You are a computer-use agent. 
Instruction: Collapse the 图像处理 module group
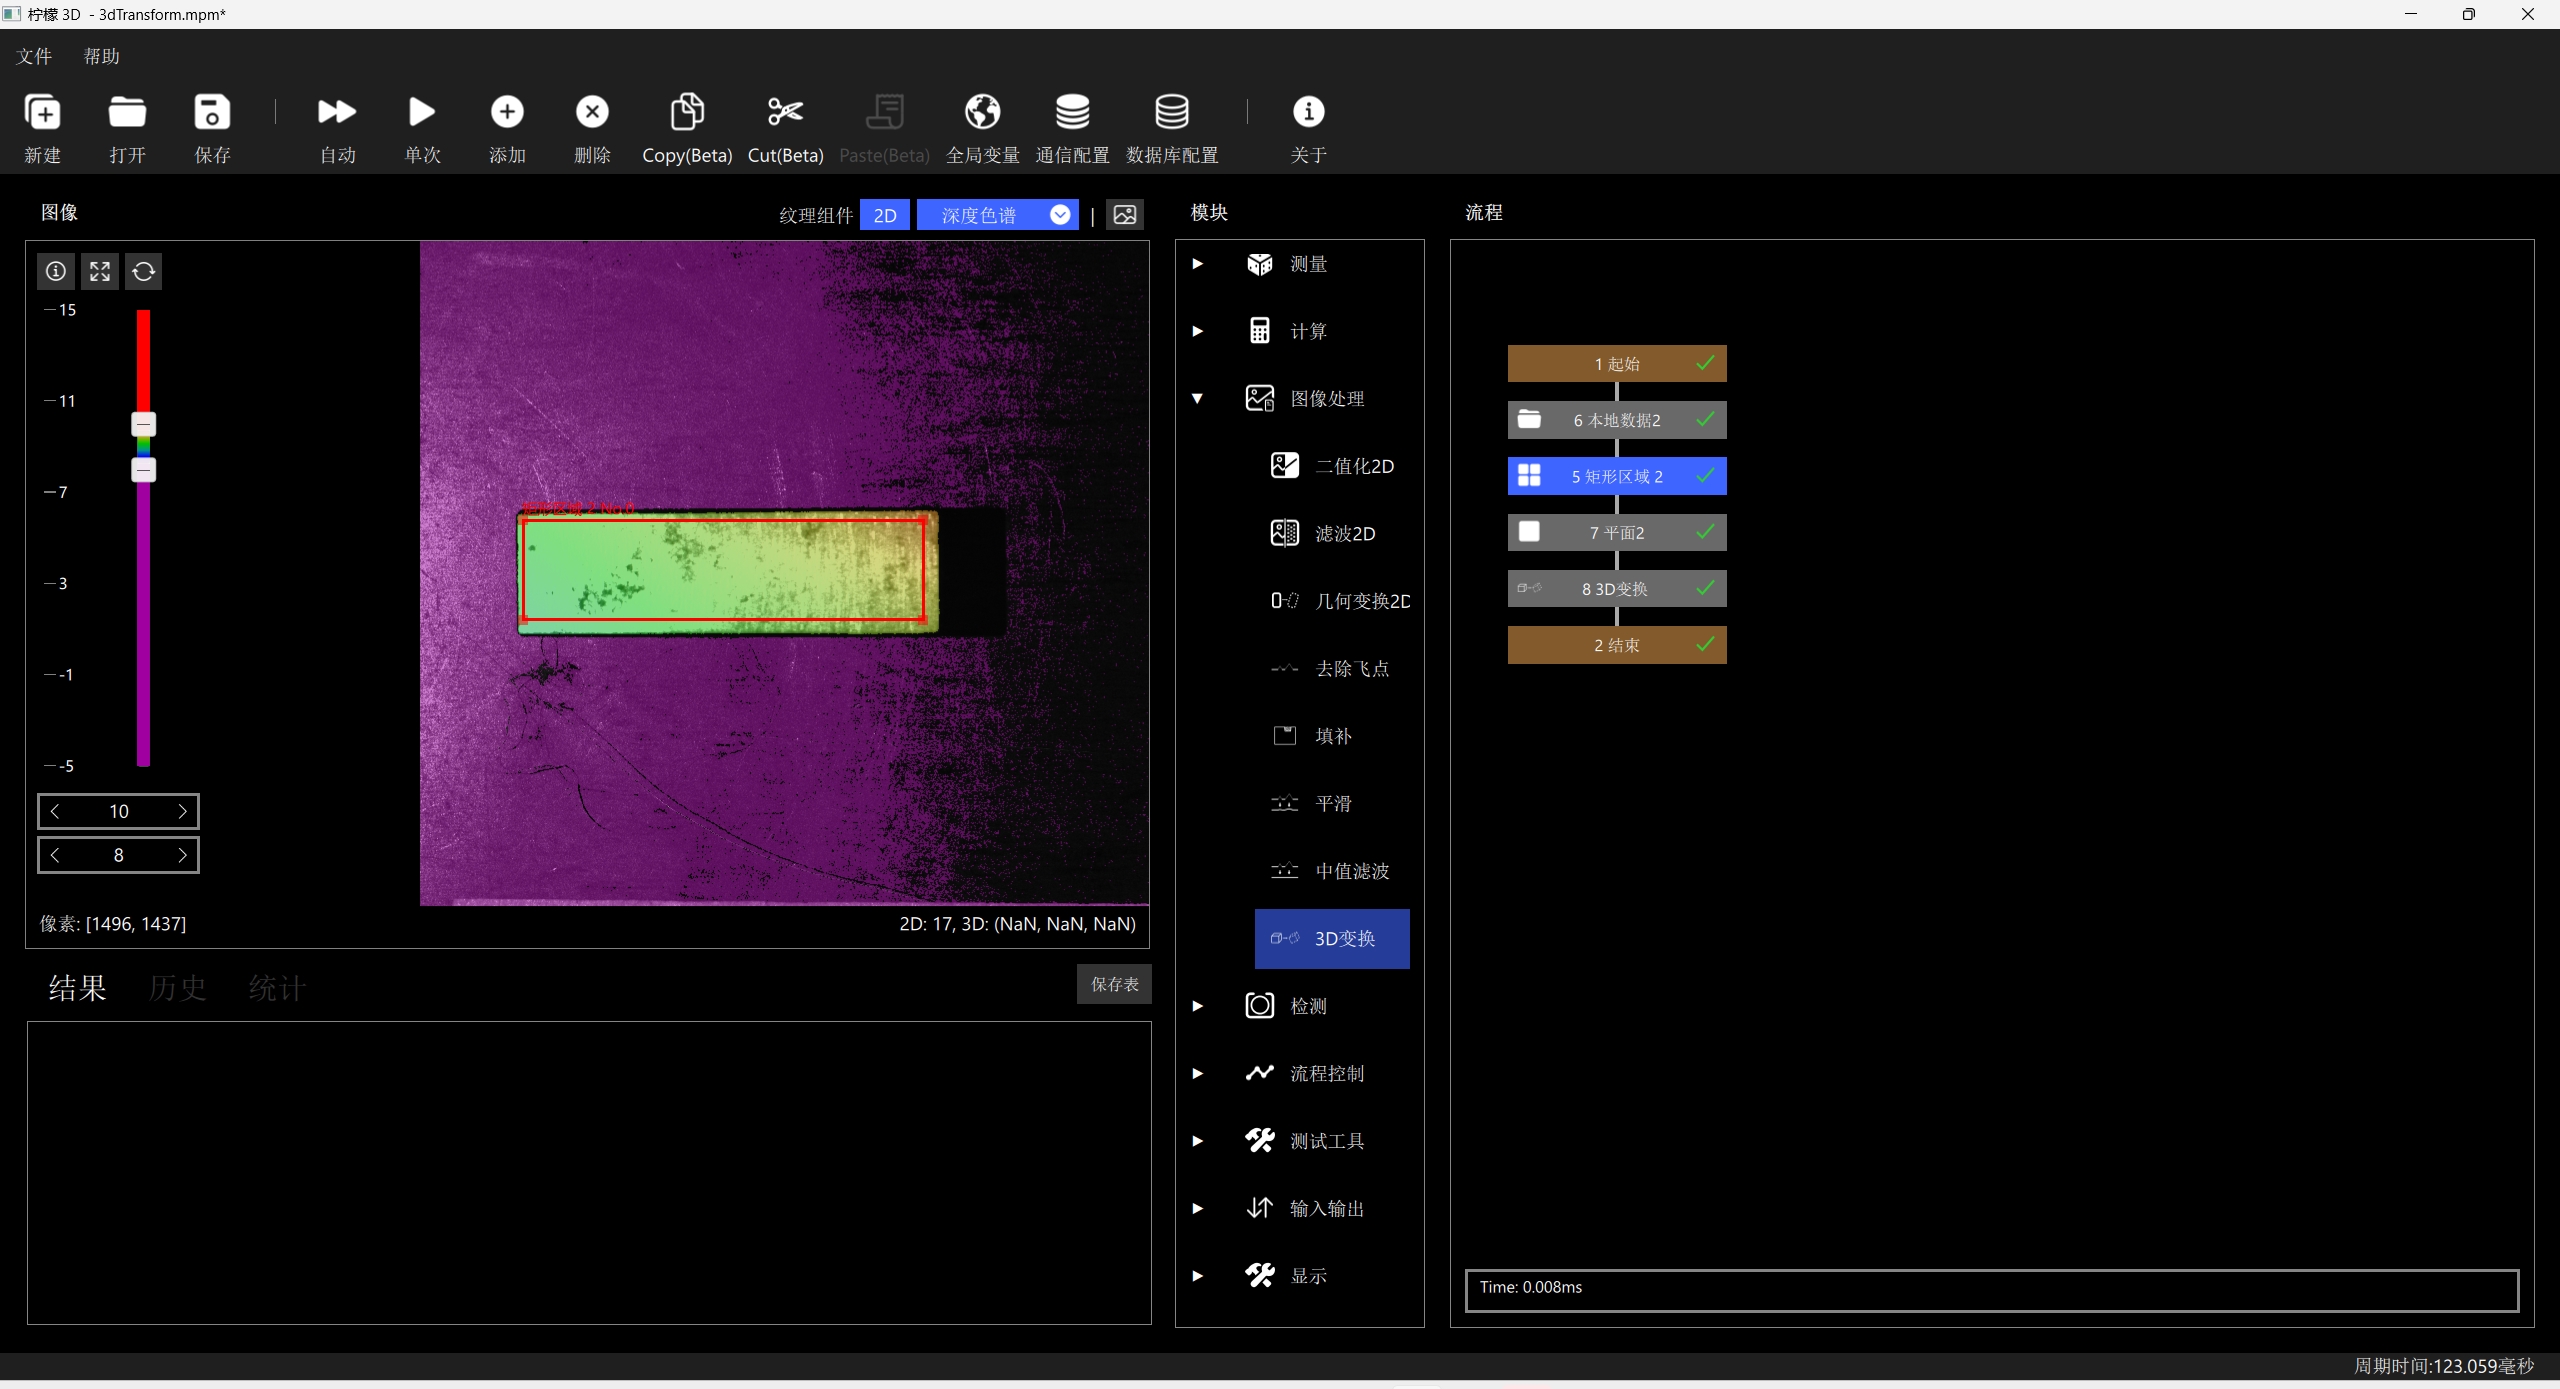click(1197, 398)
